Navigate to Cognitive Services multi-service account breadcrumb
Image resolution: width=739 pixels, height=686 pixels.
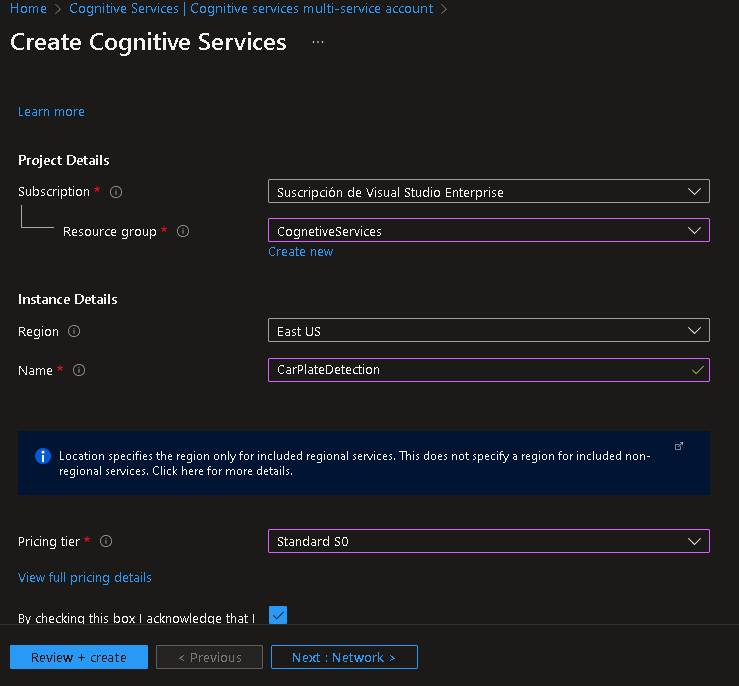point(251,9)
